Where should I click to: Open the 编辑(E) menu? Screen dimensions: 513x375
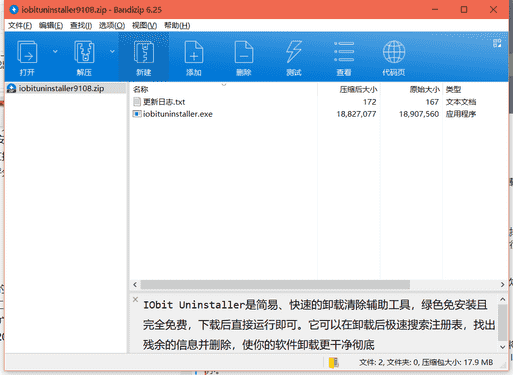(x=51, y=26)
